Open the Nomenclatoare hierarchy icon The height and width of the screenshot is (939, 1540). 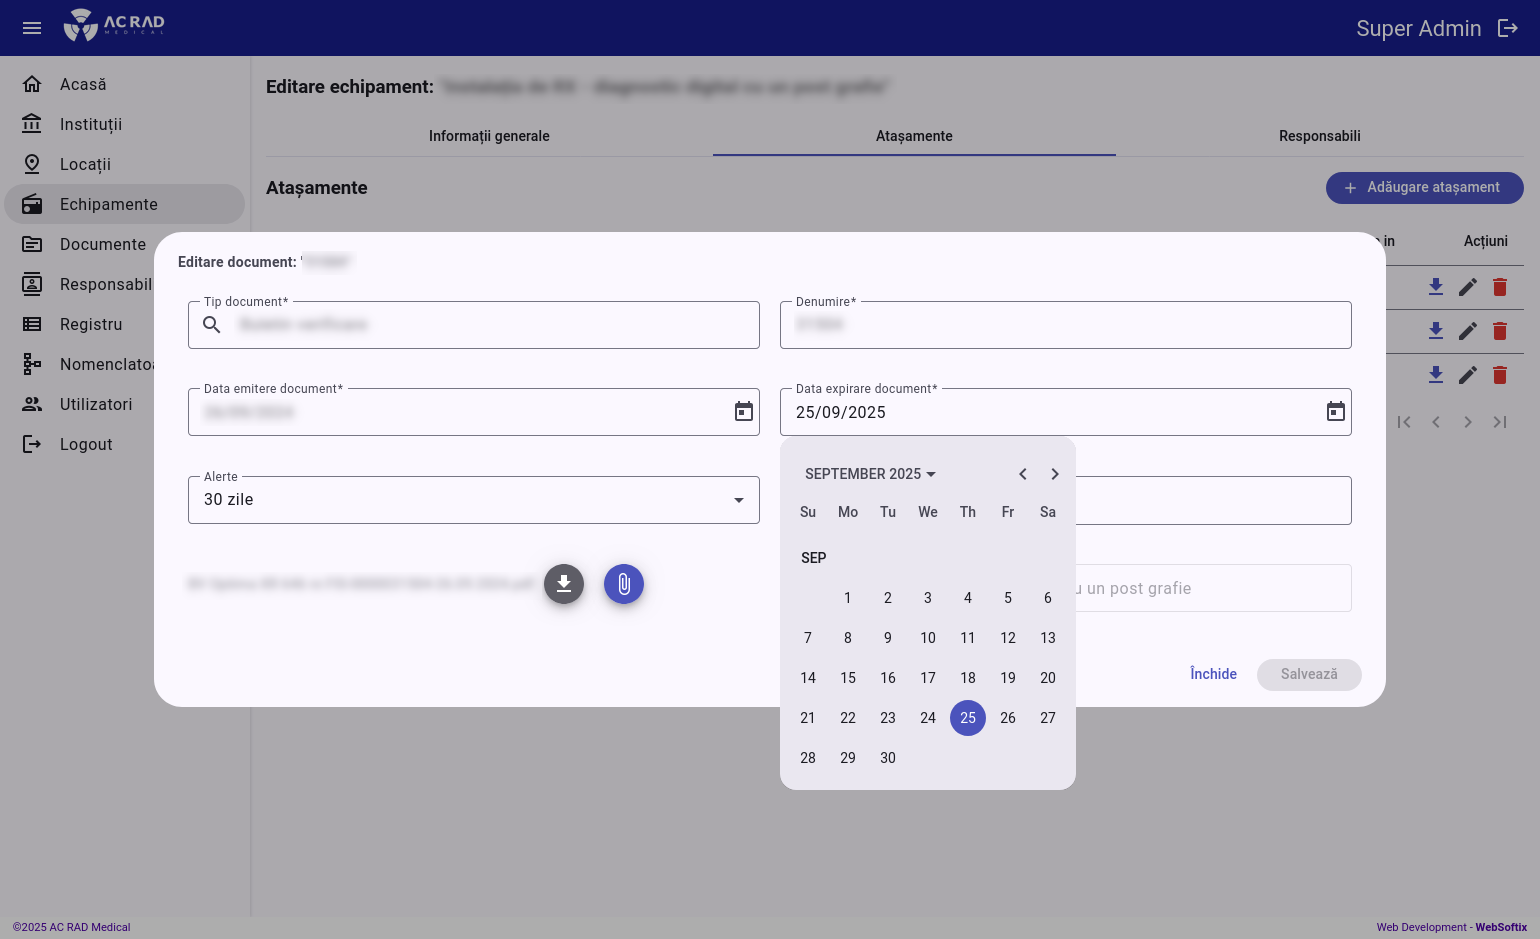(32, 364)
